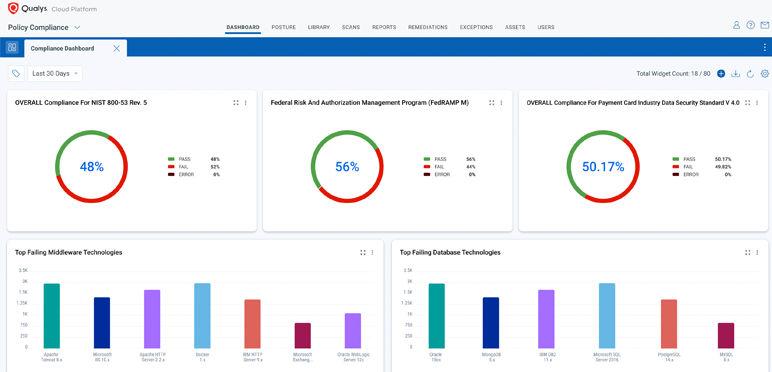Open the user profile icon
Viewport: 772px width, 372px height.
(x=736, y=25)
